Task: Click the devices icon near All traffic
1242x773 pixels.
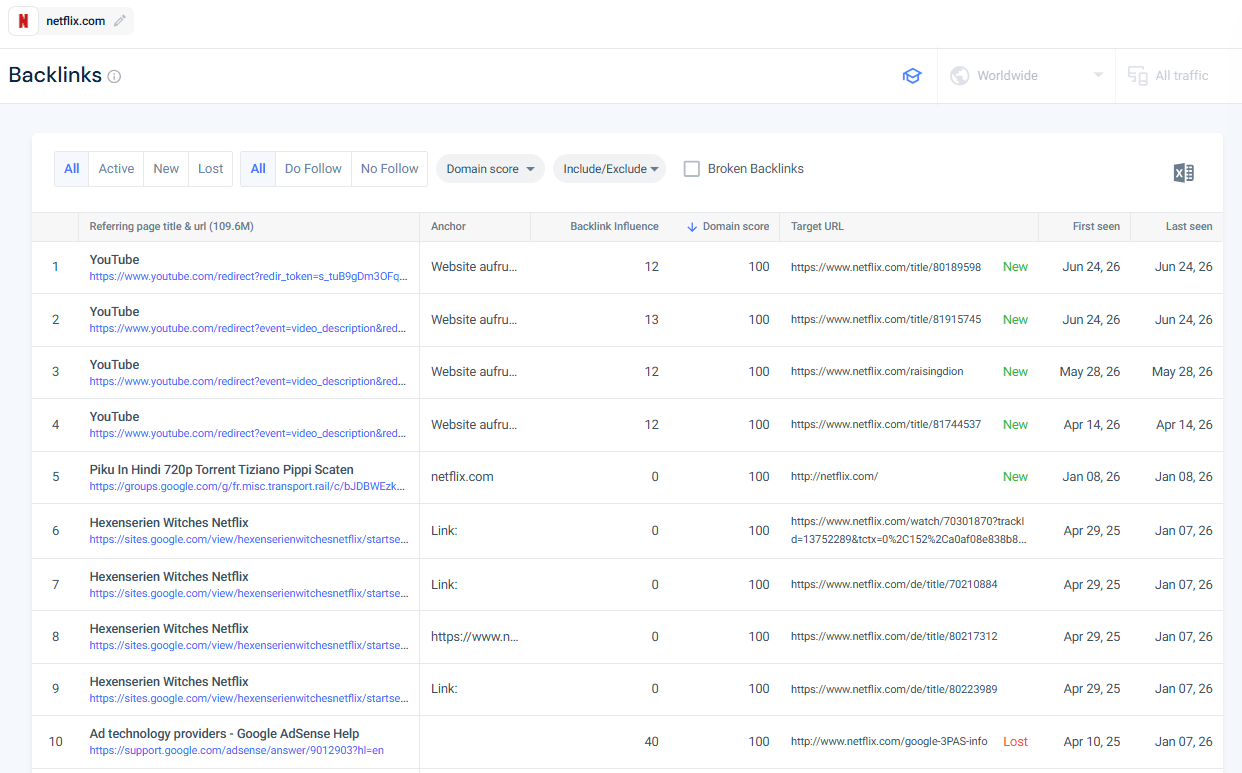Action: [x=1137, y=76]
